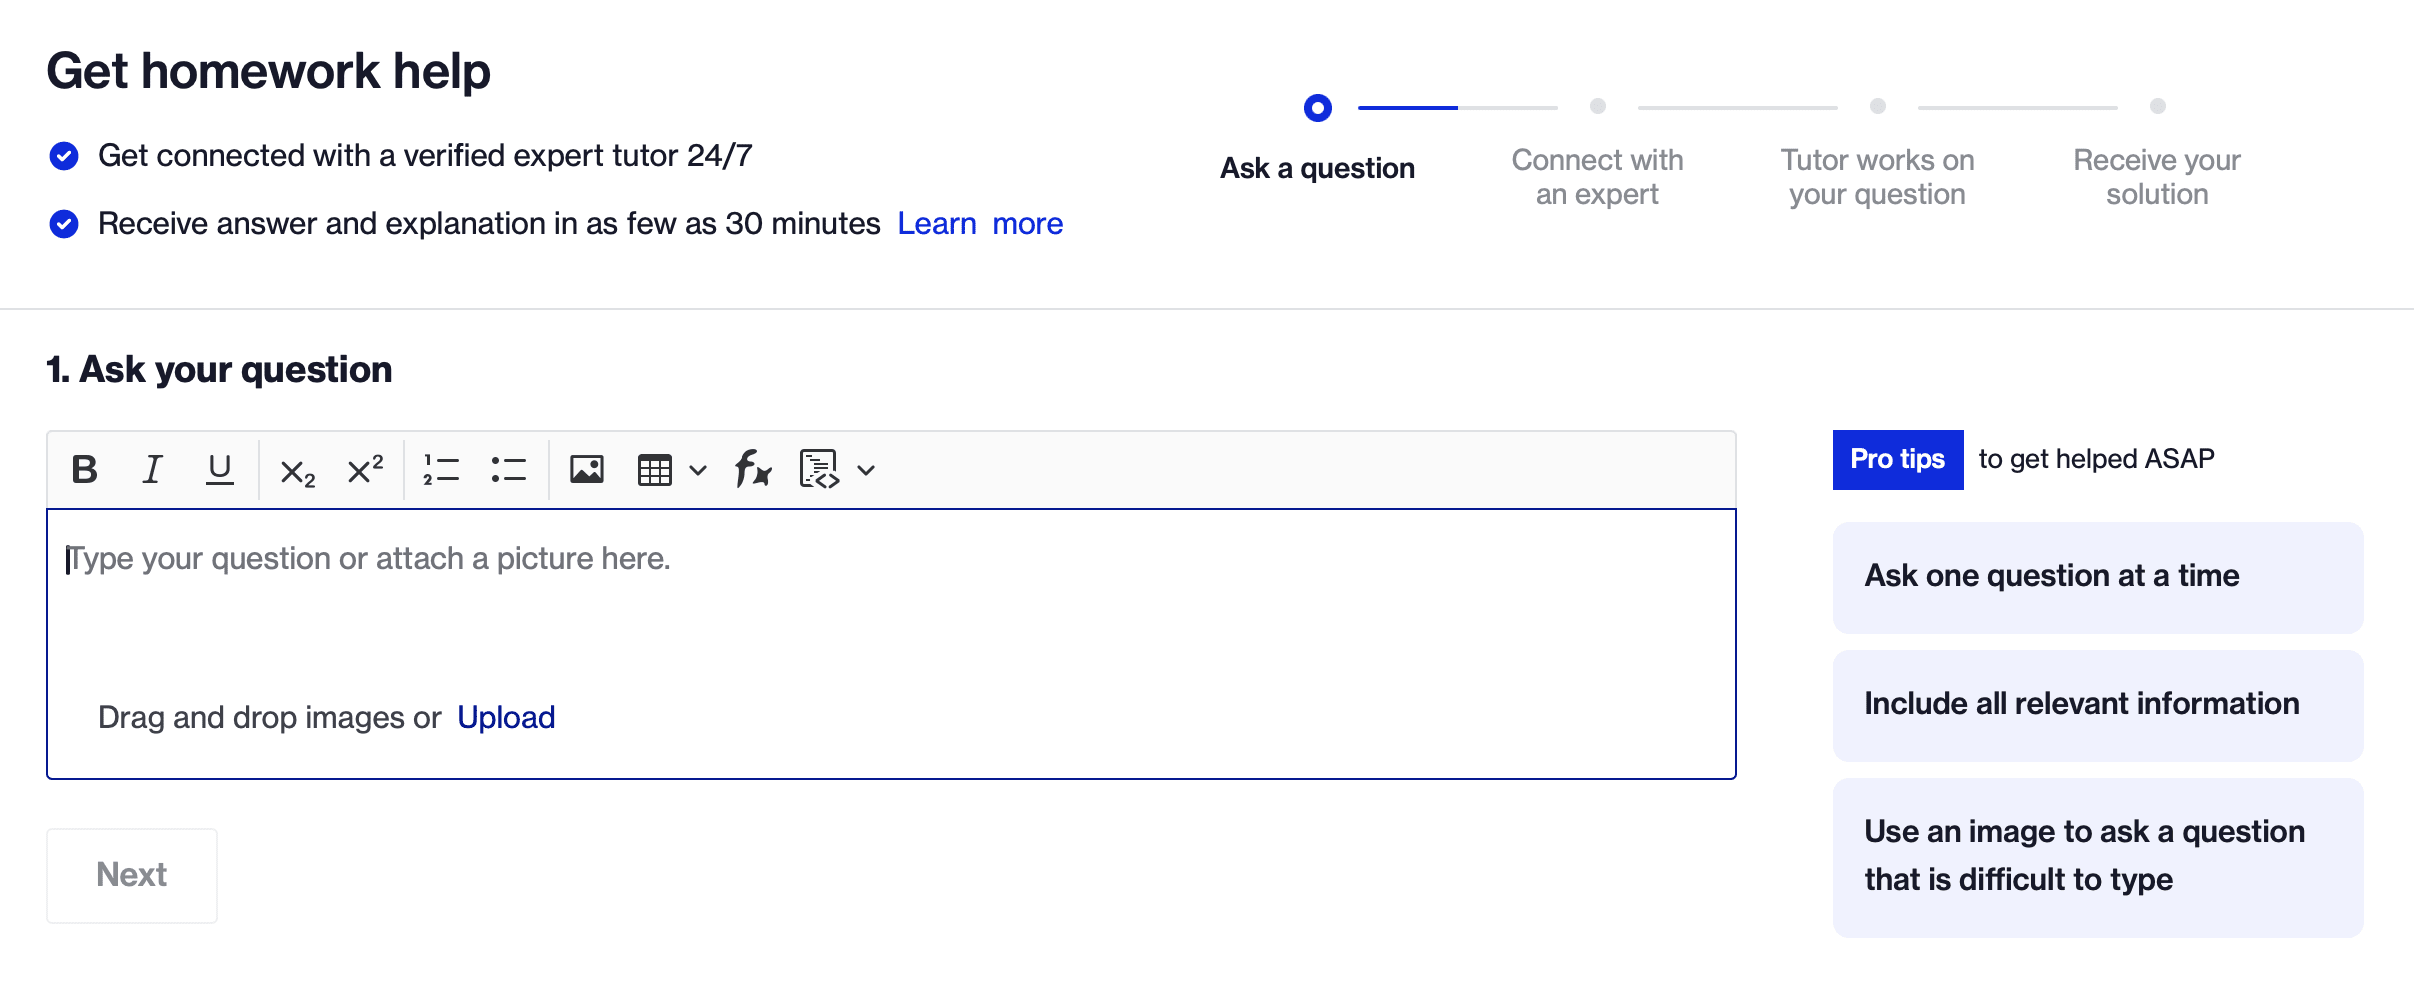Image resolution: width=2414 pixels, height=998 pixels.
Task: Toggle bold formatting in the editor
Action: pyautogui.click(x=85, y=469)
